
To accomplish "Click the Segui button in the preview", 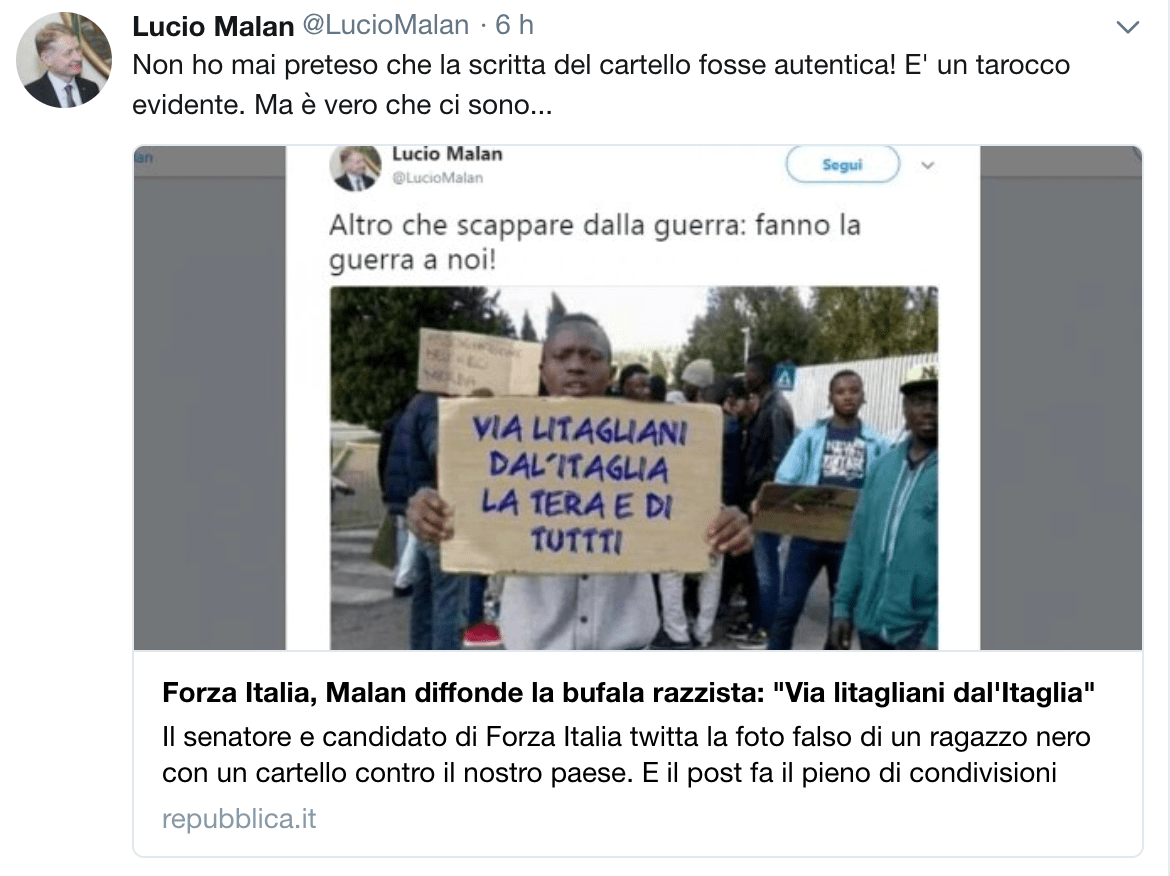I will [x=842, y=164].
